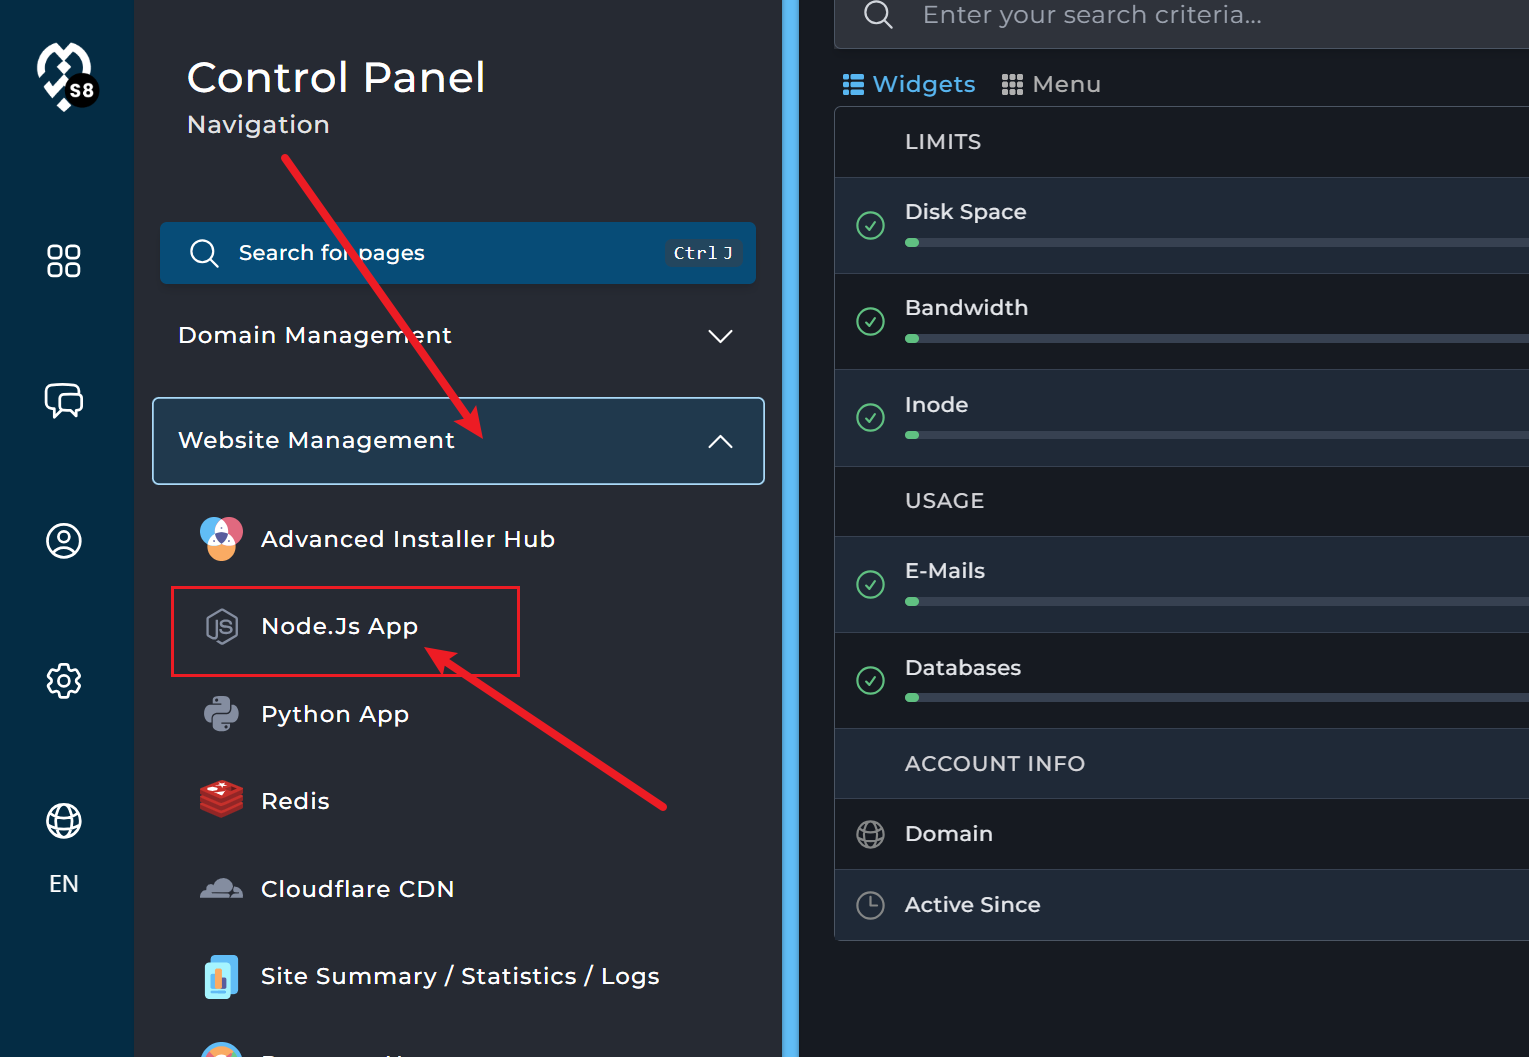Open the user profile sidebar icon

click(x=64, y=541)
